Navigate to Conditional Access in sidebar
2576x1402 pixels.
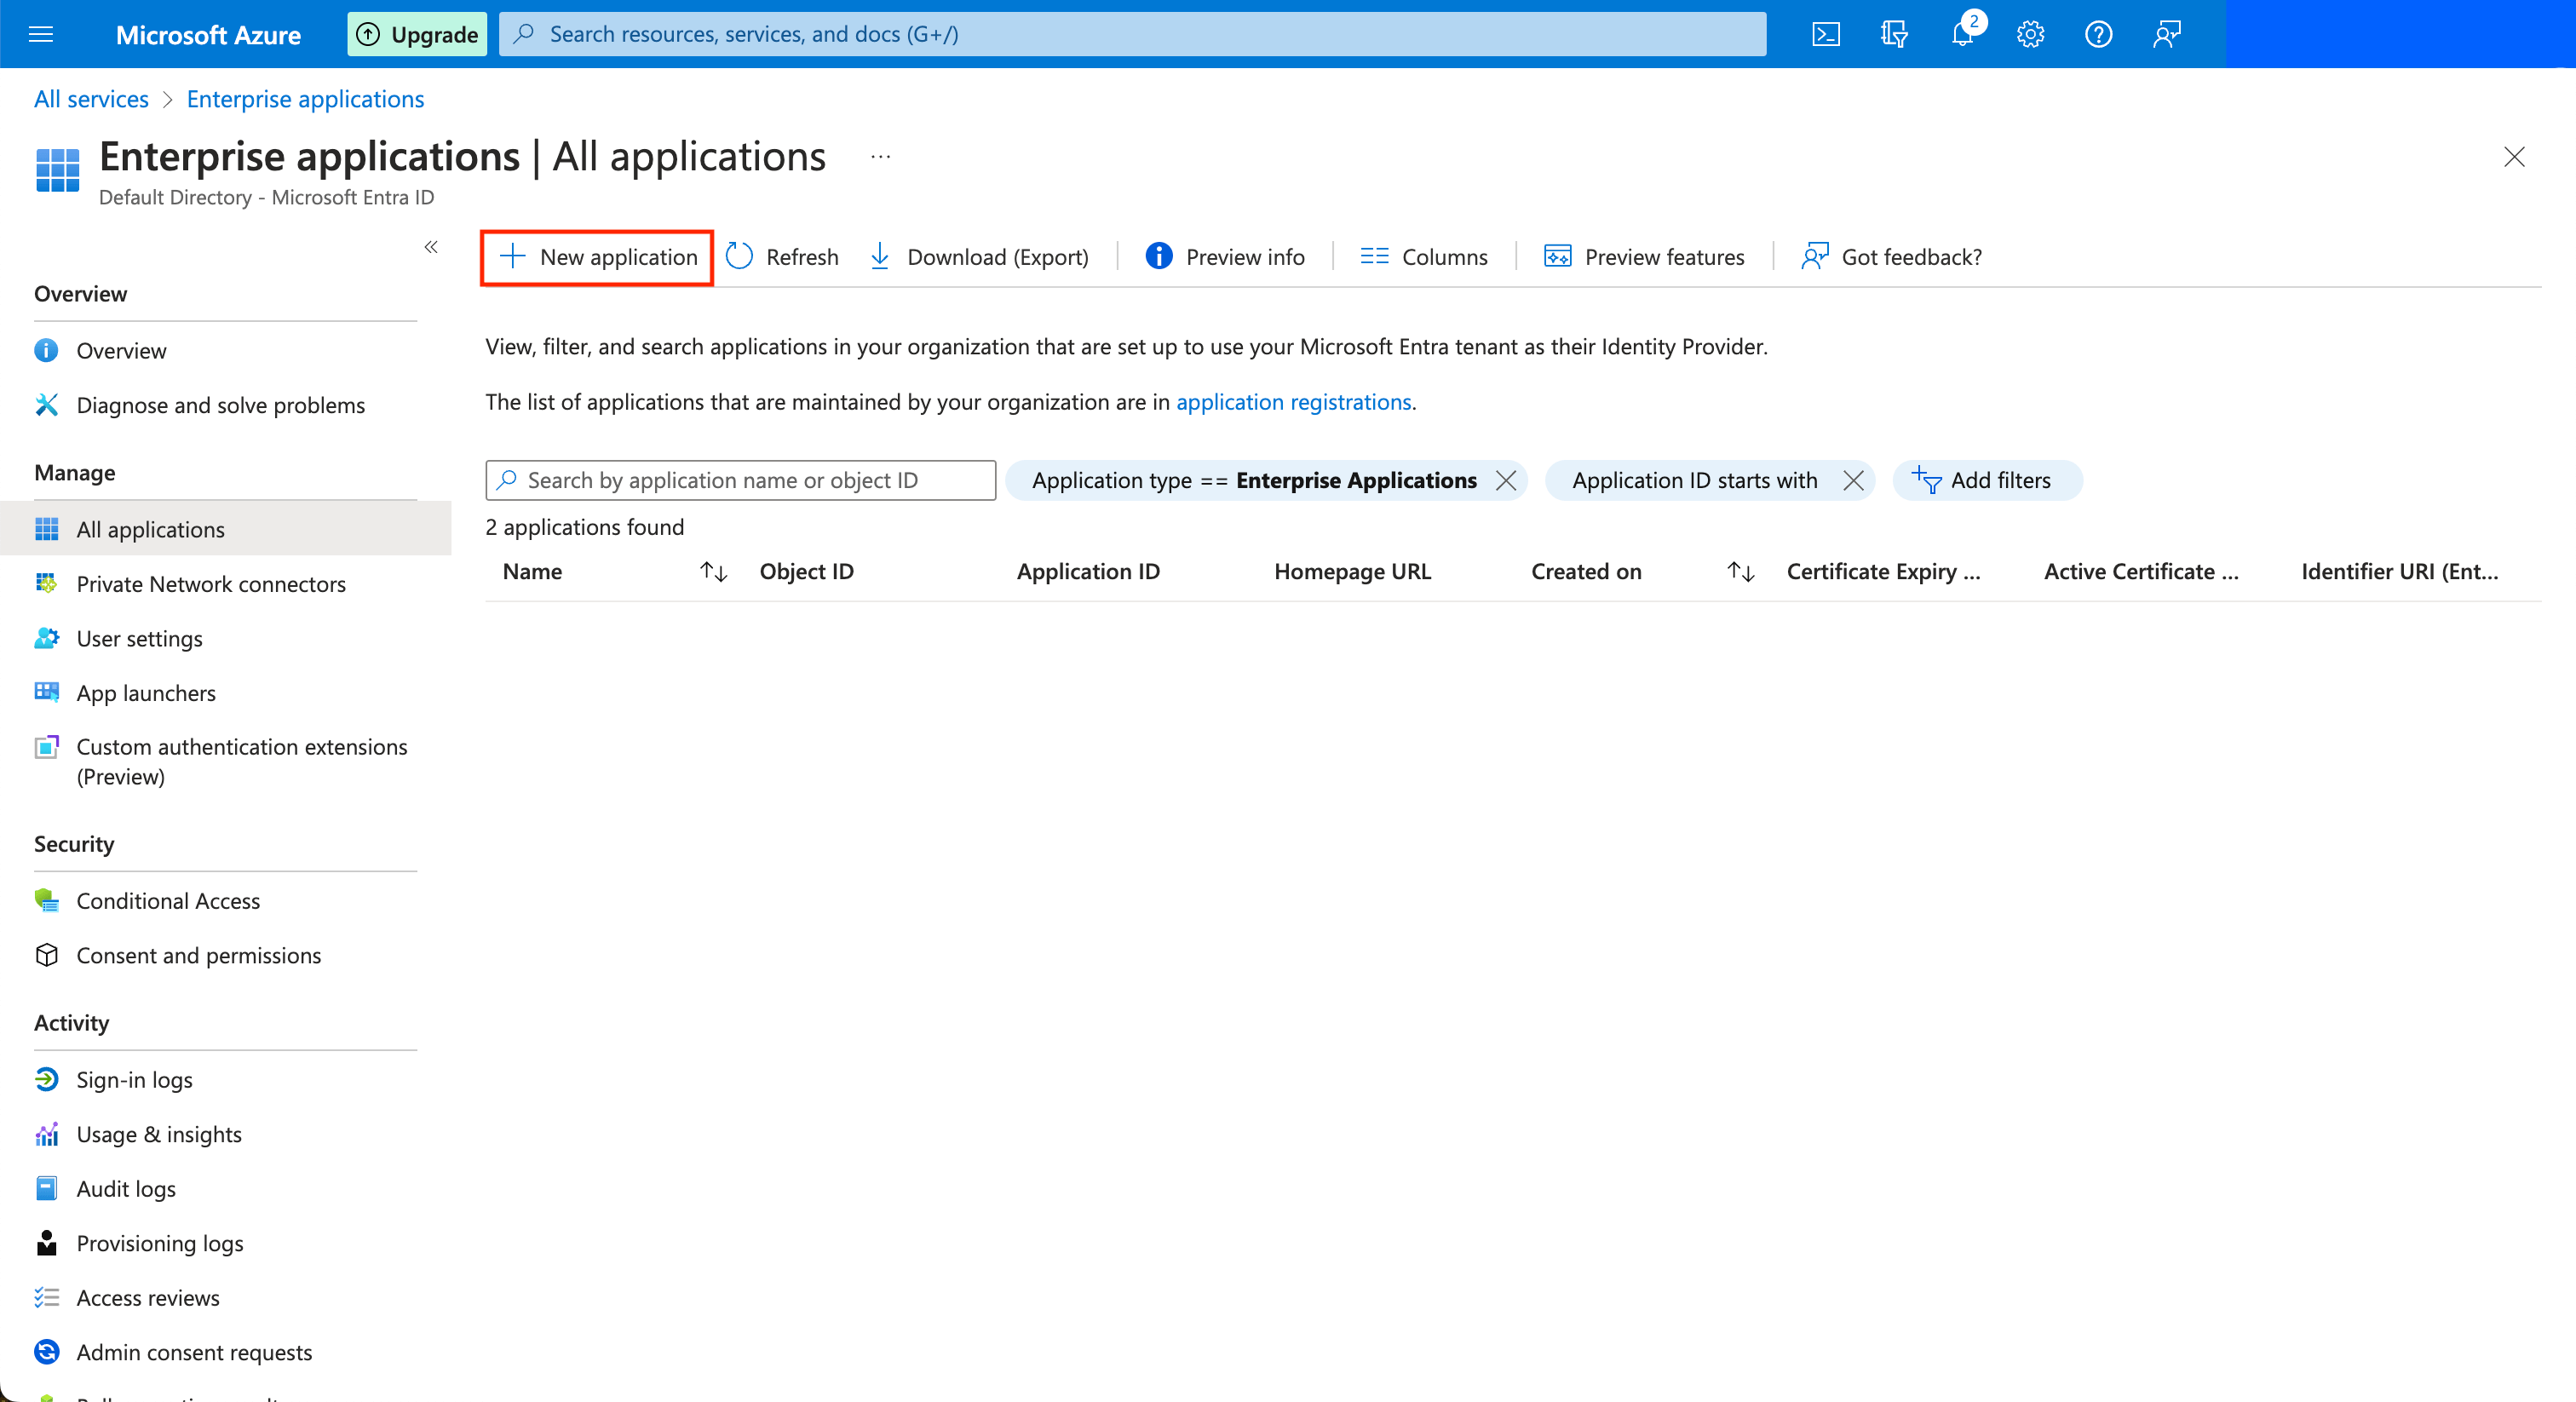[168, 900]
